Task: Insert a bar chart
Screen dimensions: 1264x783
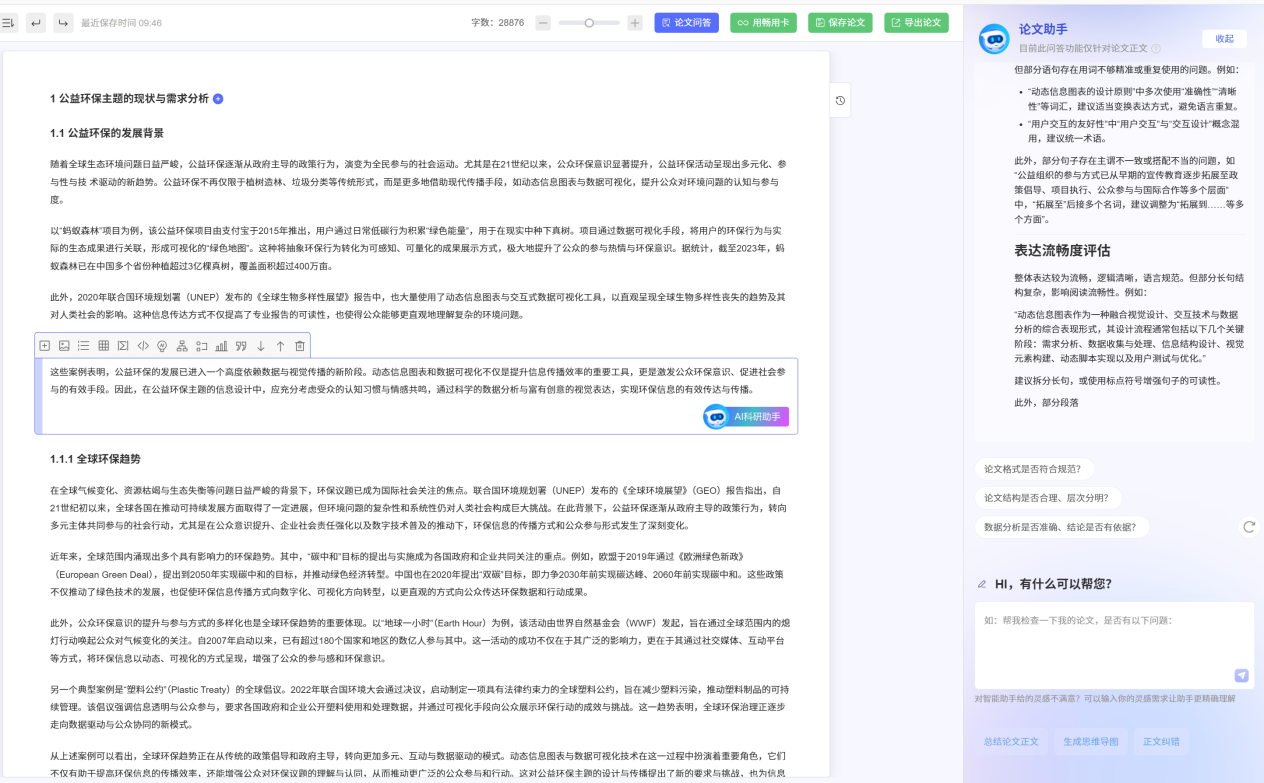Action: [221, 346]
